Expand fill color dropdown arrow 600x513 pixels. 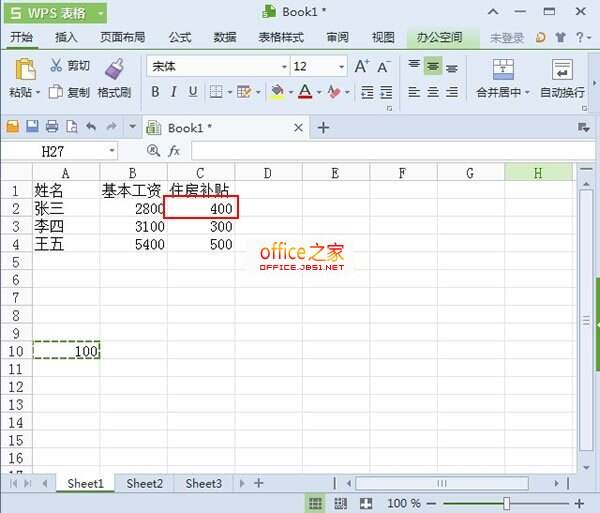[291, 92]
